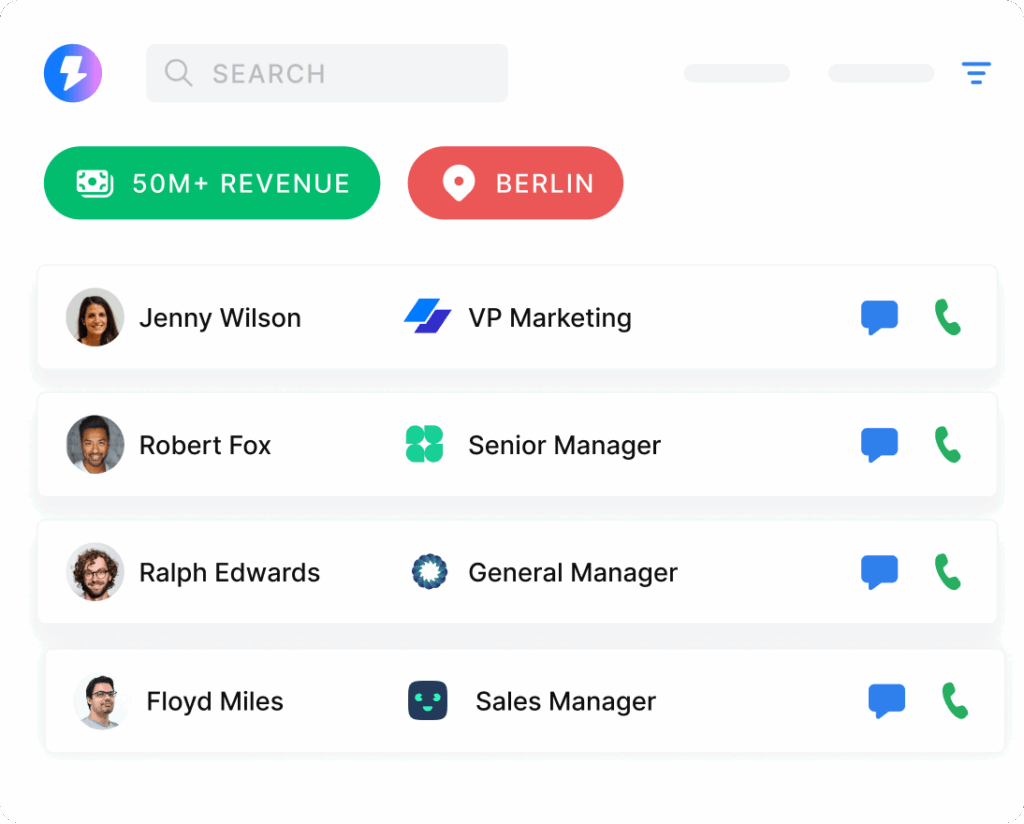Viewport: 1024px width, 824px height.
Task: Toggle the 50M+ Revenue filter chip
Action: pos(212,183)
